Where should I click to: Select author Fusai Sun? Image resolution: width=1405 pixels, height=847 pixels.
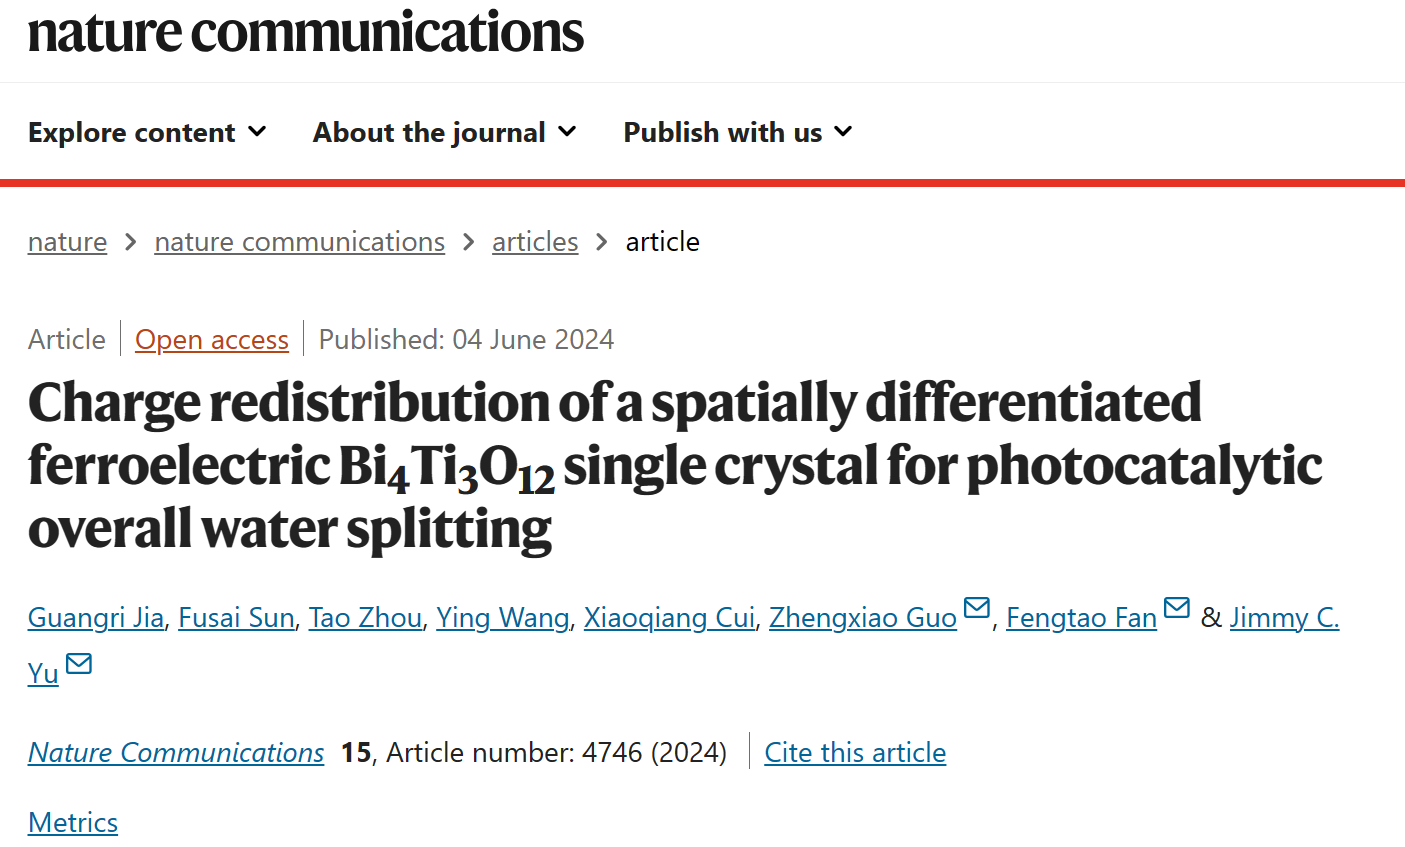[x=236, y=618]
